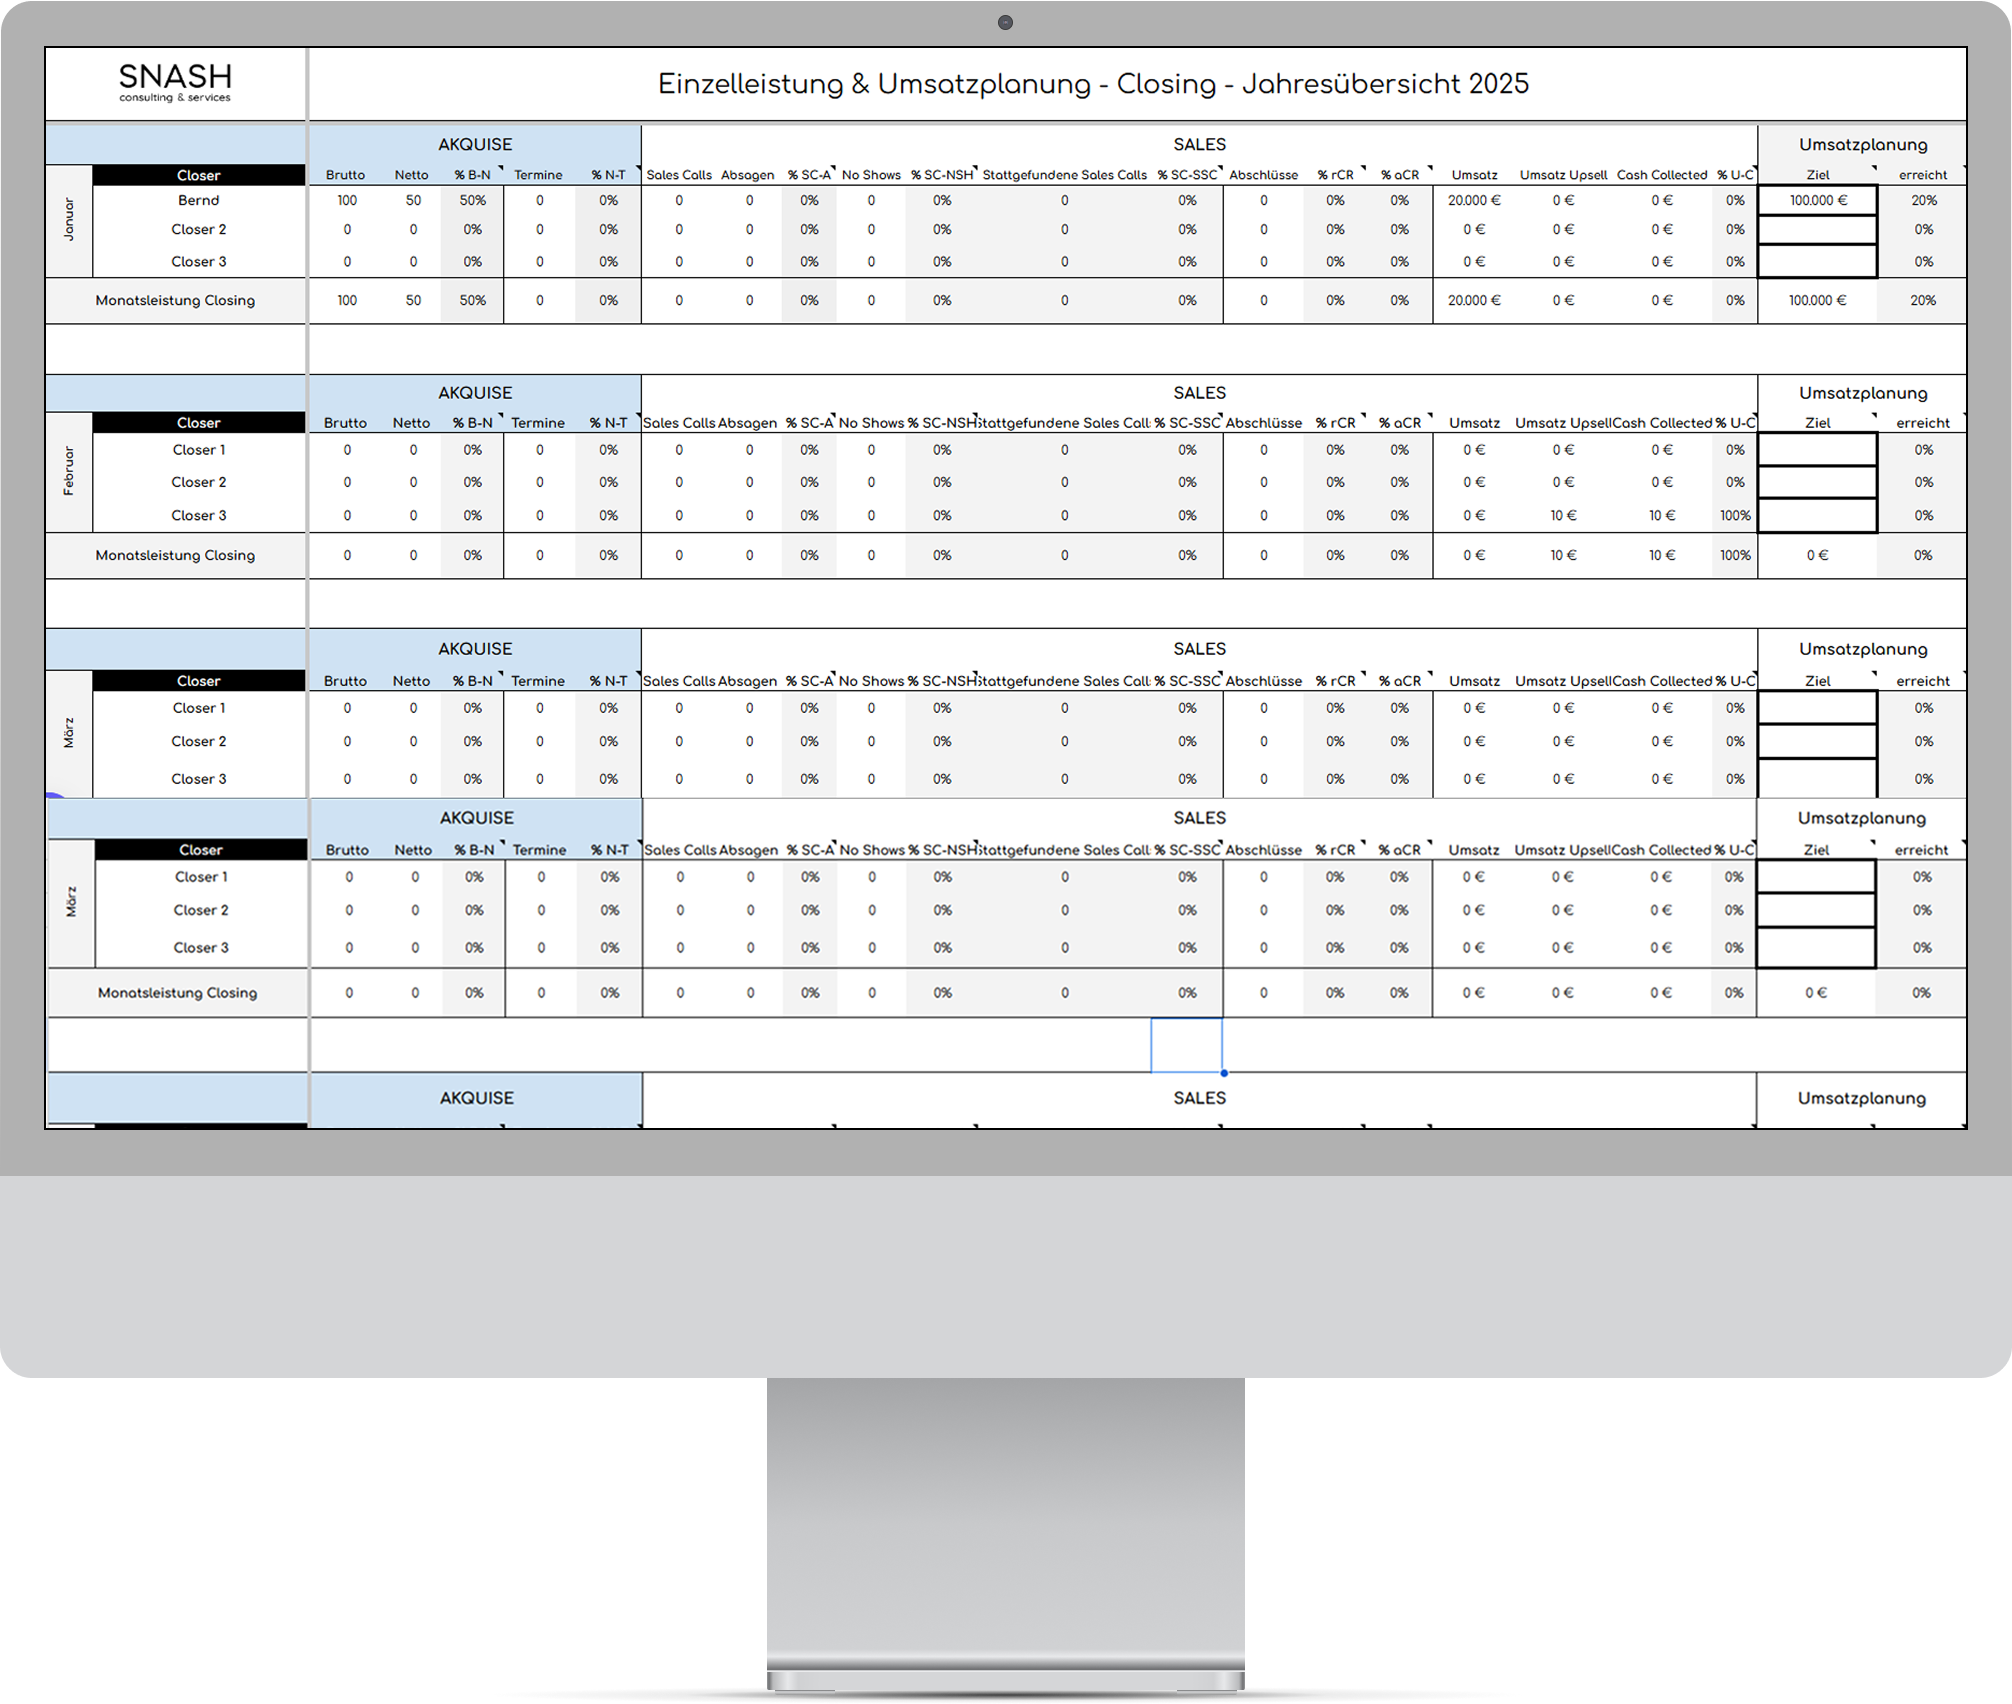Viewport: 2012px width, 1704px height.
Task: Click Bernd's Umsatz cell showing 20.000 €
Action: click(1473, 200)
